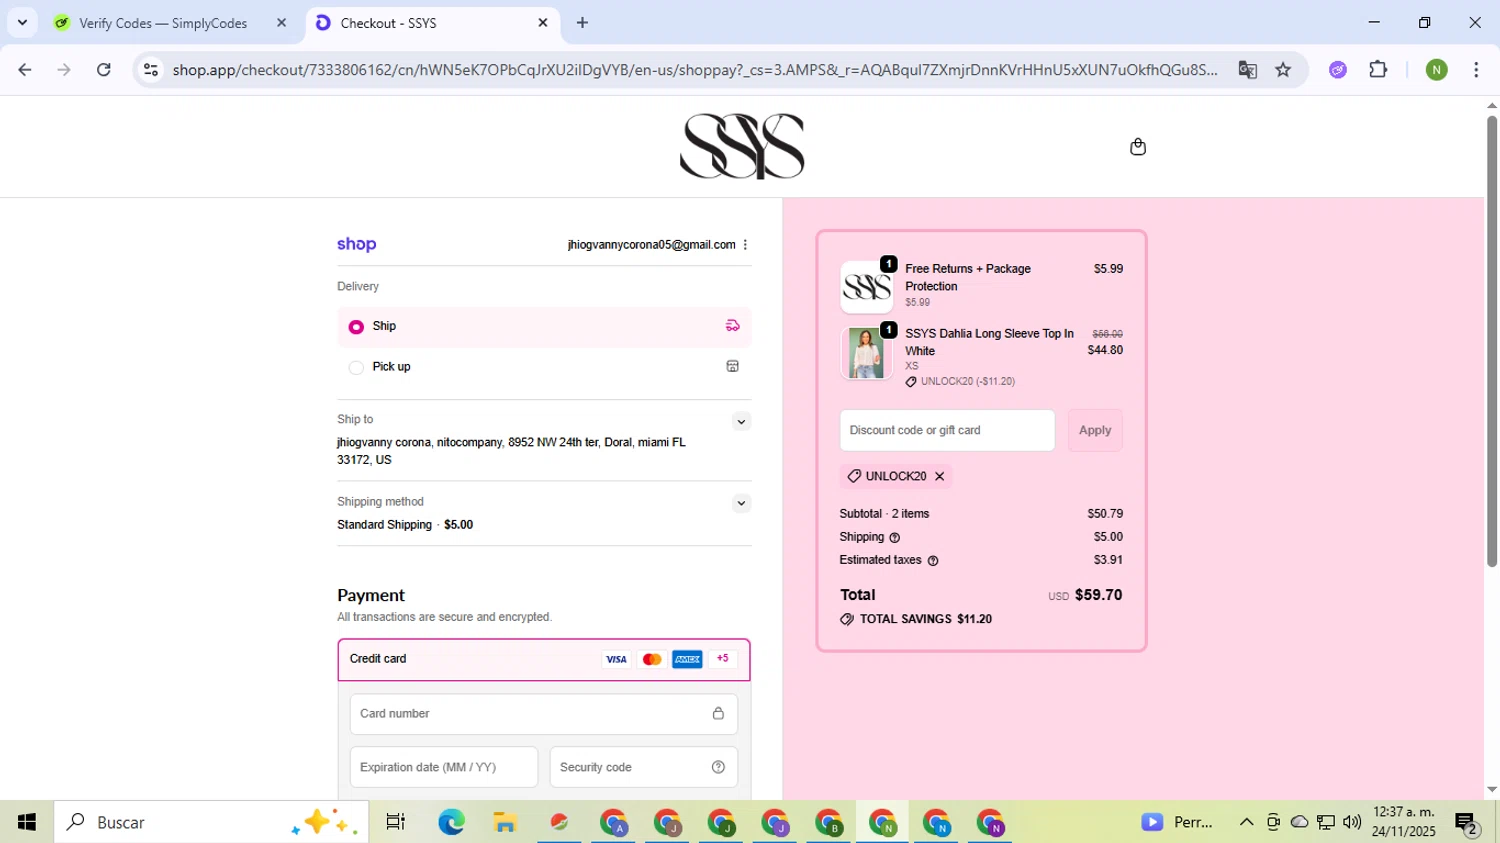Click the Card number field
The width and height of the screenshot is (1500, 843).
pos(544,714)
